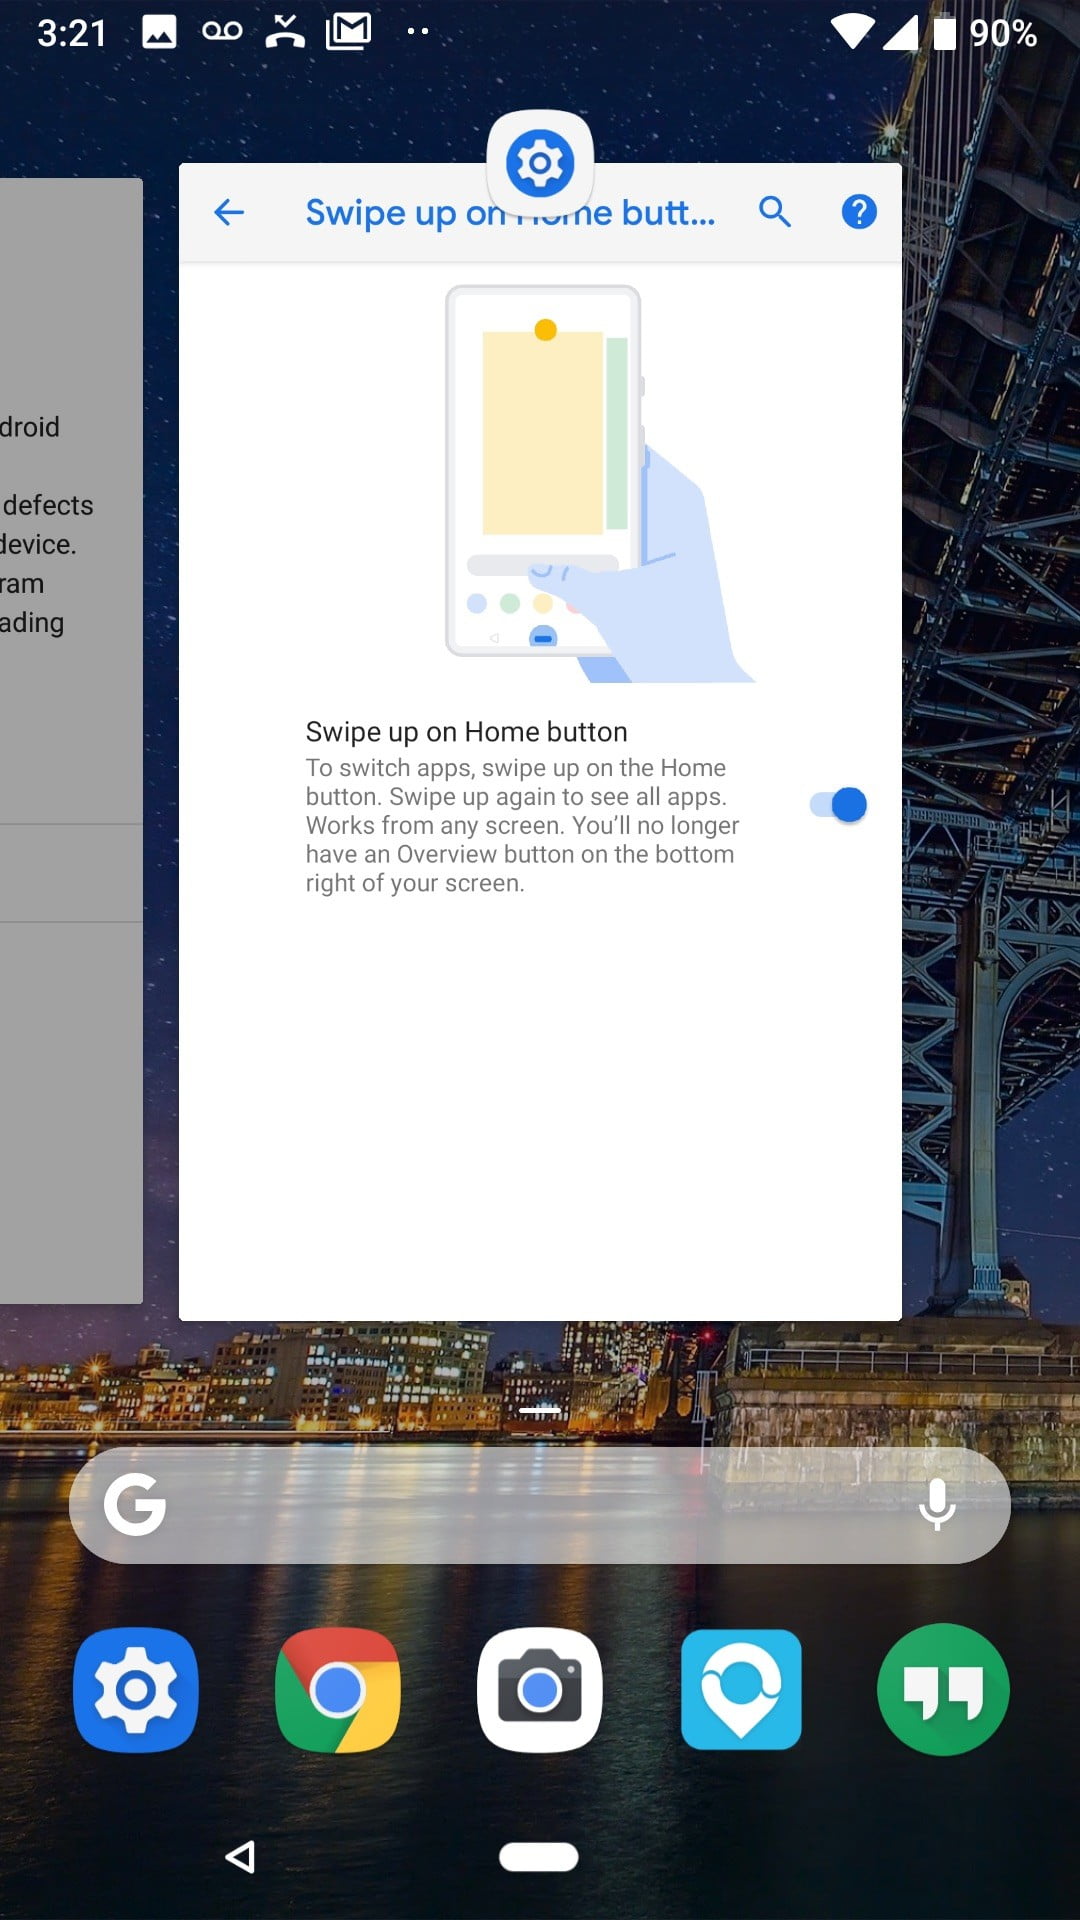Screen dimensions: 1080x1920
Task: Tap the Settings app icon above the card
Action: click(x=540, y=162)
